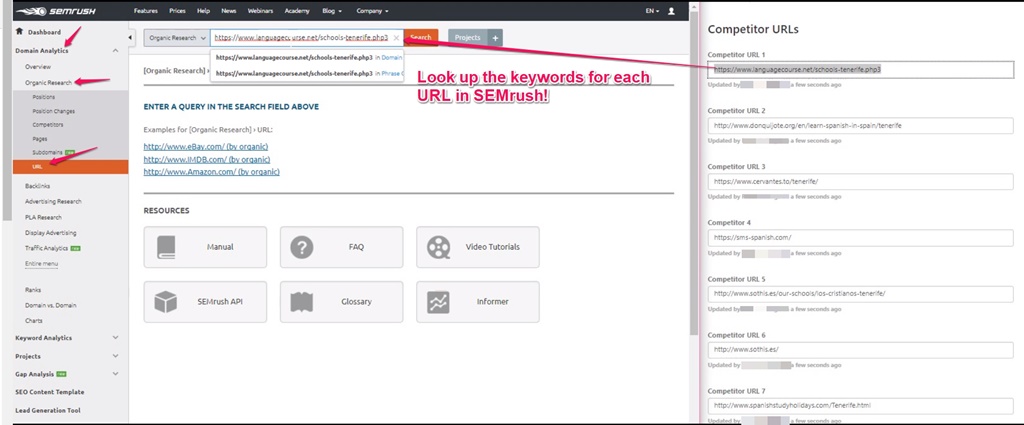This screenshot has width=1024, height=425.
Task: Open Domain vs. Domain in the sidebar
Action: coord(51,306)
